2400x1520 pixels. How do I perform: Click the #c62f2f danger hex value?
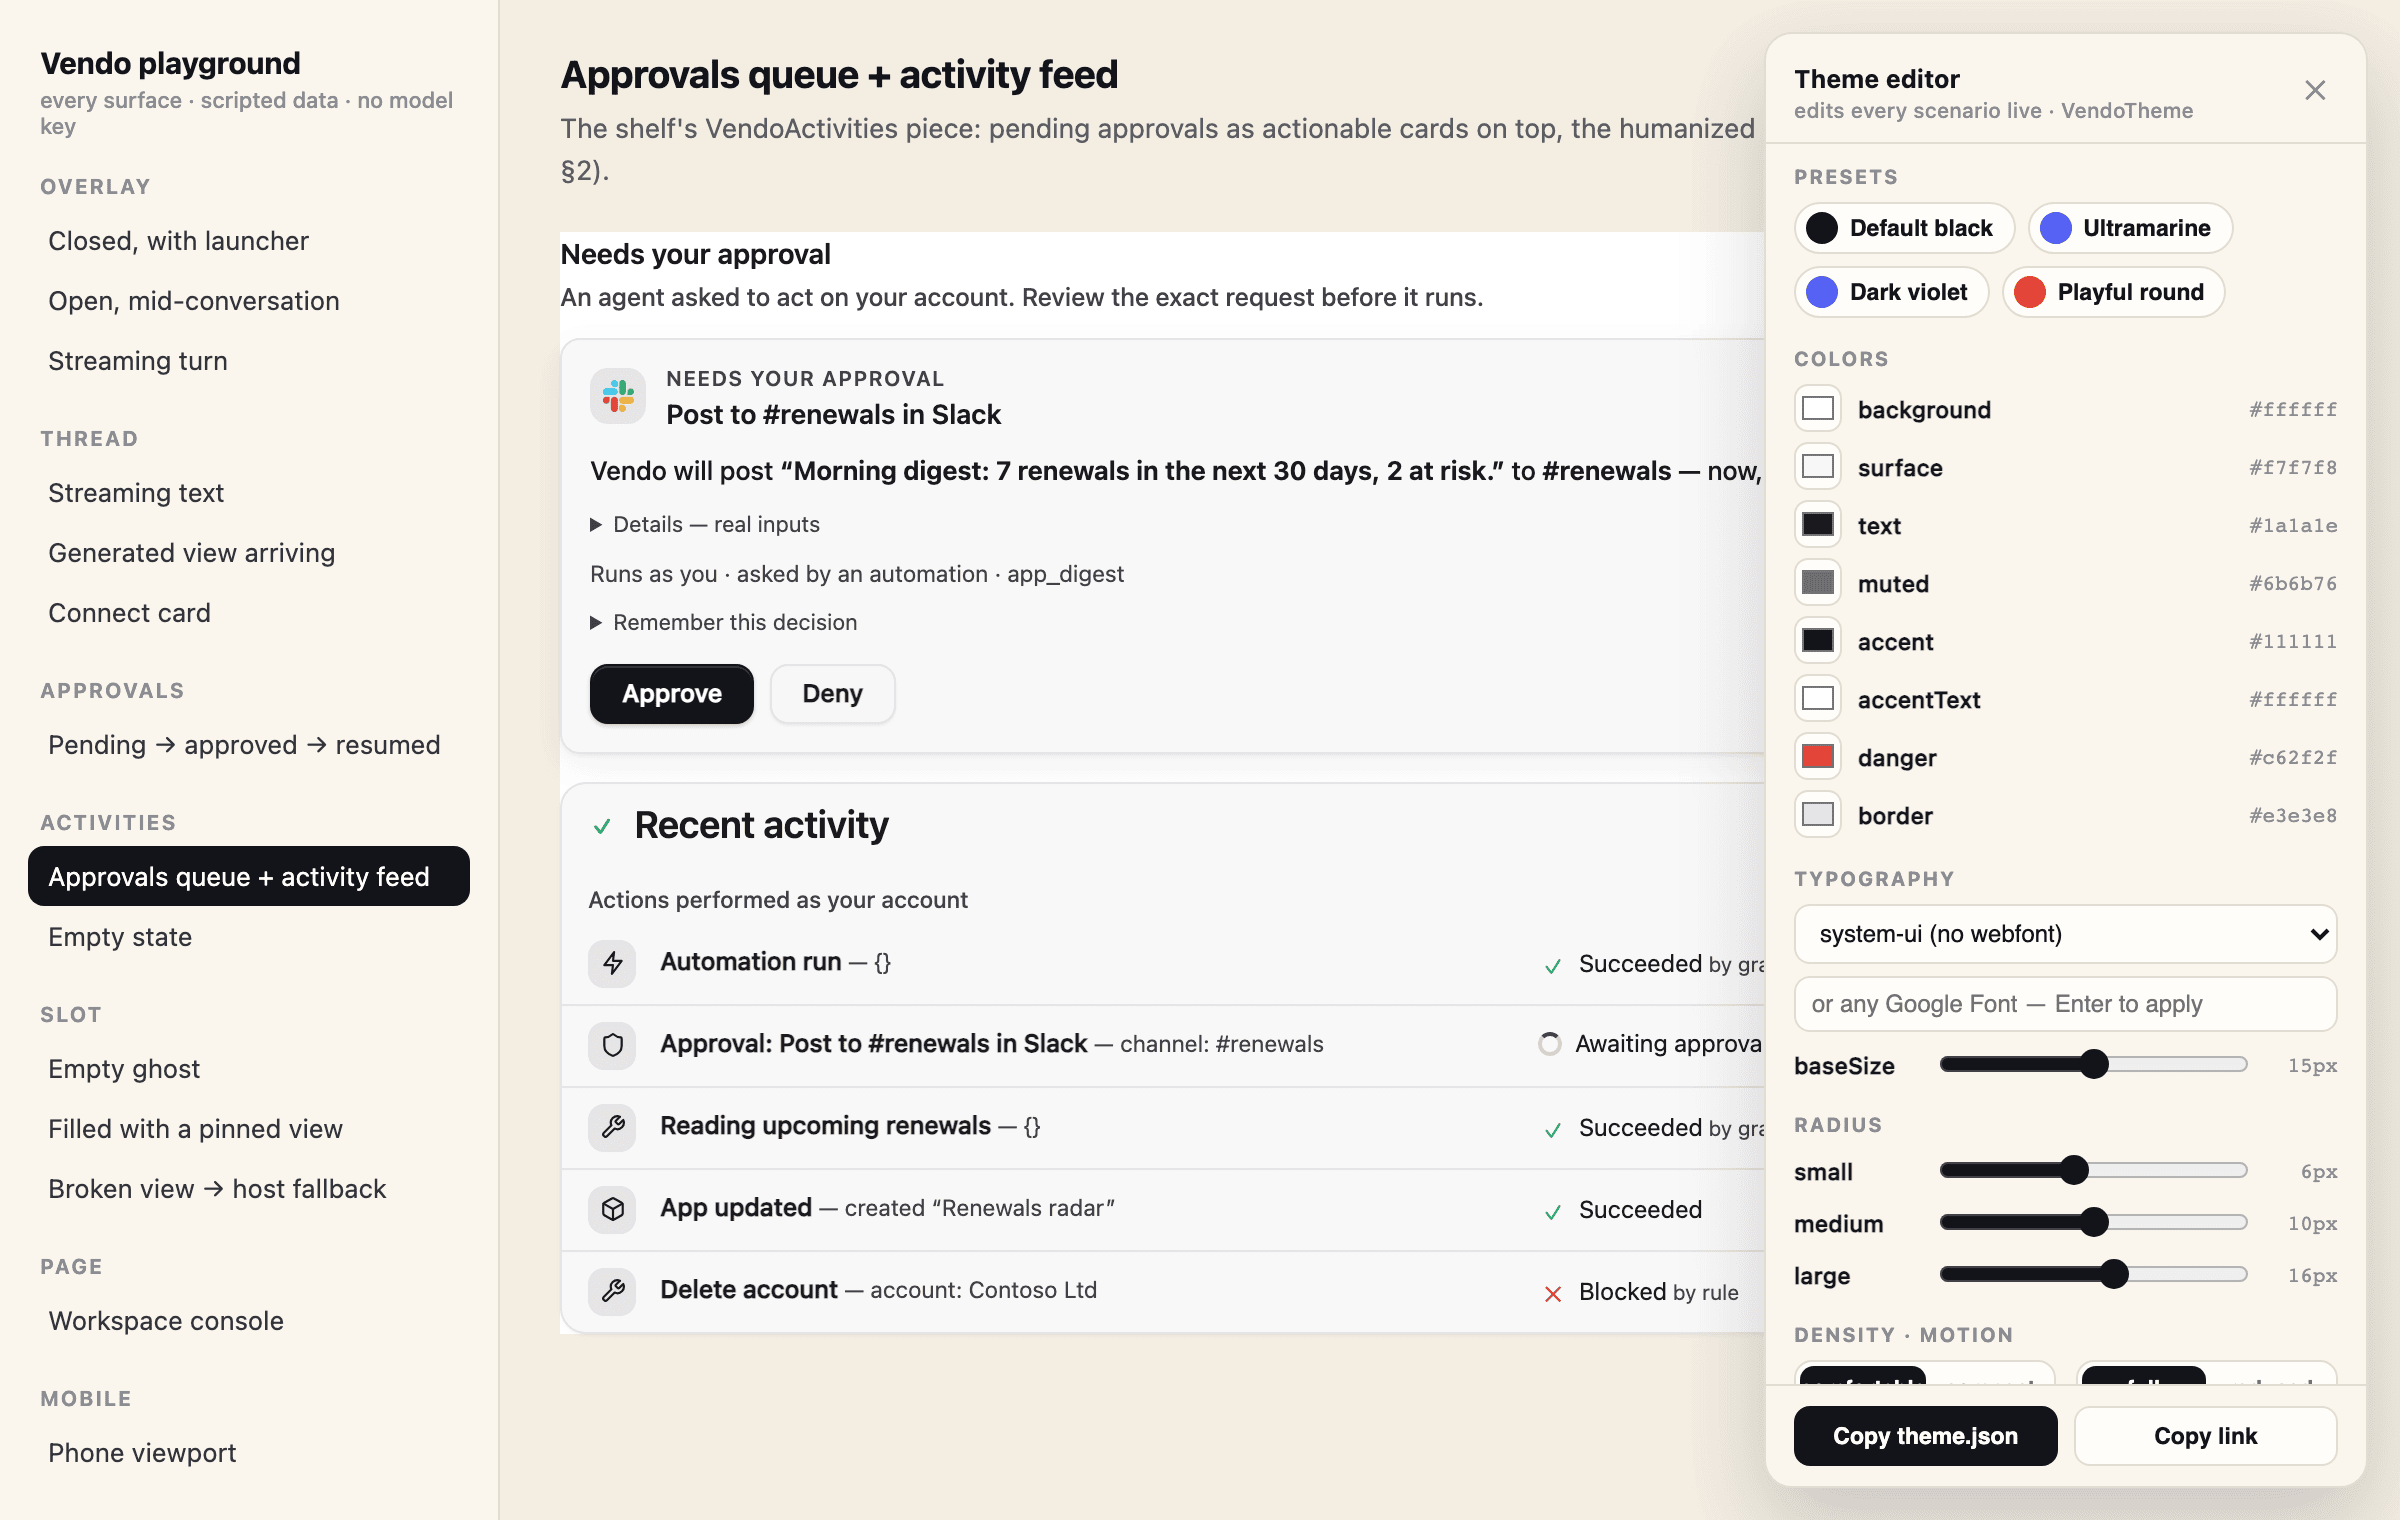click(x=2292, y=757)
